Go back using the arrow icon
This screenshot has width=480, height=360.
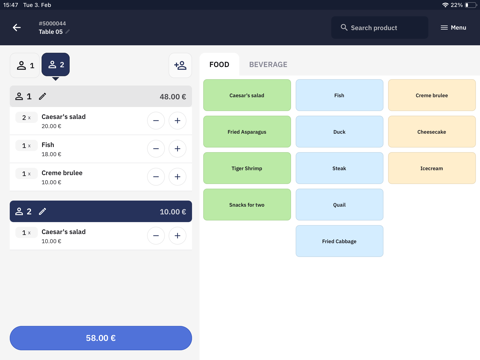point(17,28)
